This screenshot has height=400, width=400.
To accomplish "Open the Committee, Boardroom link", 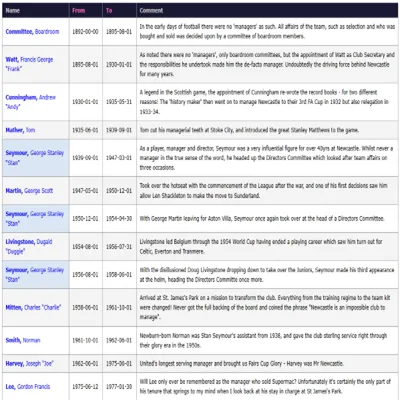I will click(x=32, y=32).
